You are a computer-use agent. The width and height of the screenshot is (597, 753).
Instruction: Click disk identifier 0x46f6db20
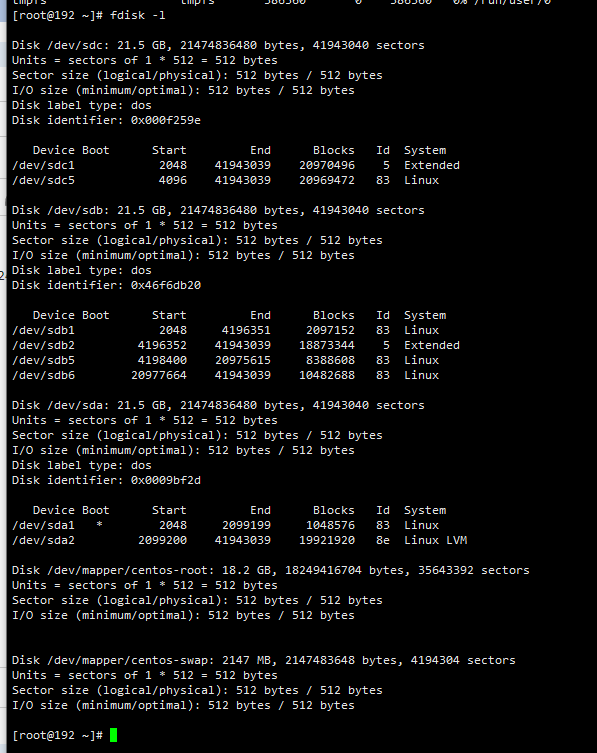point(166,285)
